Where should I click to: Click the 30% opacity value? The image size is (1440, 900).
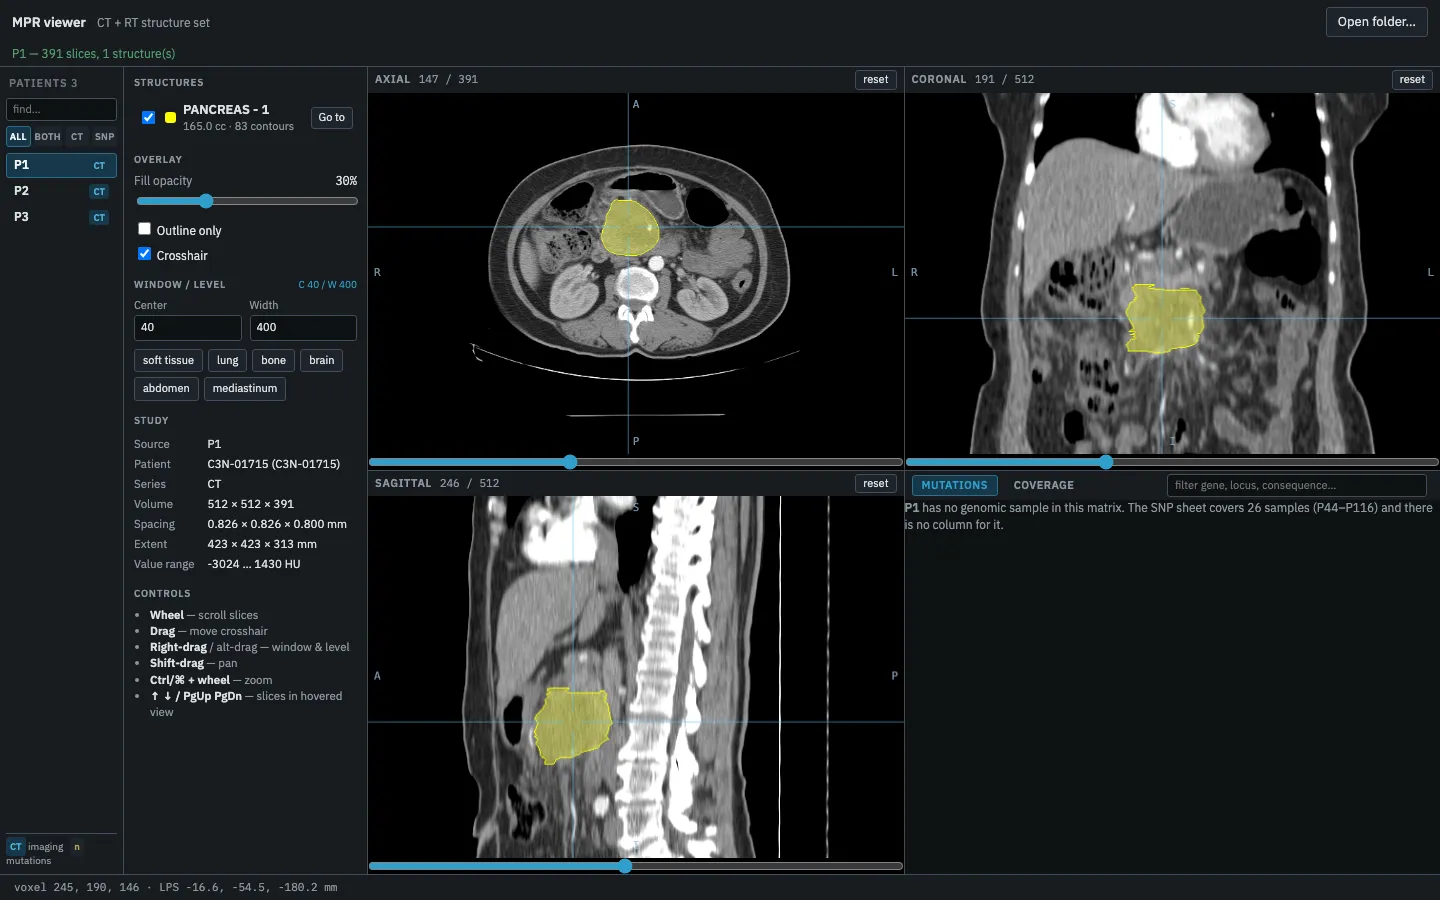coord(346,181)
